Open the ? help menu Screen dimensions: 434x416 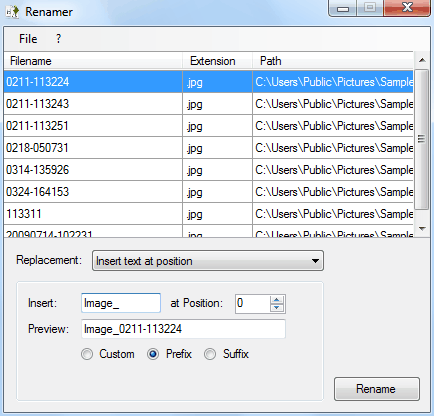58,39
